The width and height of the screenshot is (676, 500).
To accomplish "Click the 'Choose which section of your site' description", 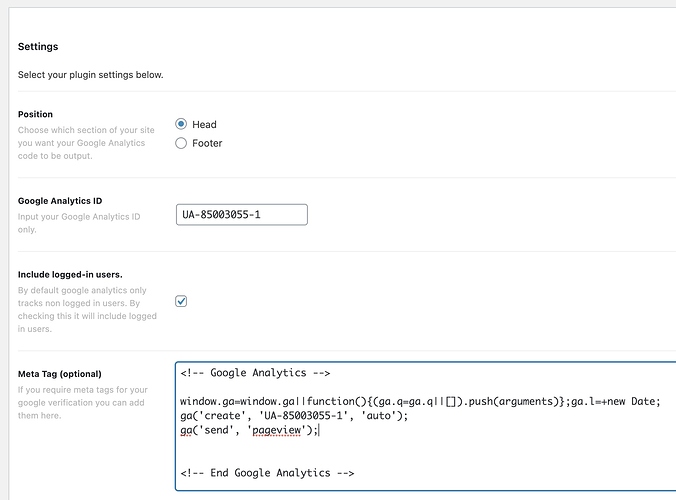I will [86, 143].
